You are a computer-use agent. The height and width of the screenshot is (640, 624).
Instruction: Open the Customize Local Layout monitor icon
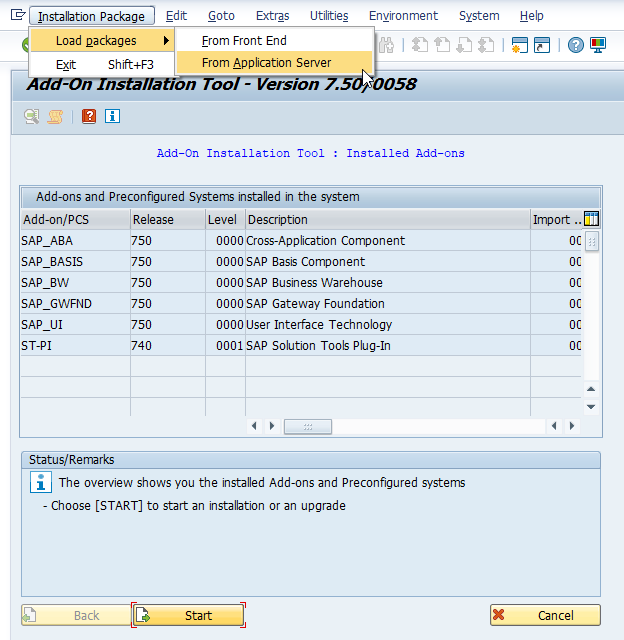(x=598, y=45)
